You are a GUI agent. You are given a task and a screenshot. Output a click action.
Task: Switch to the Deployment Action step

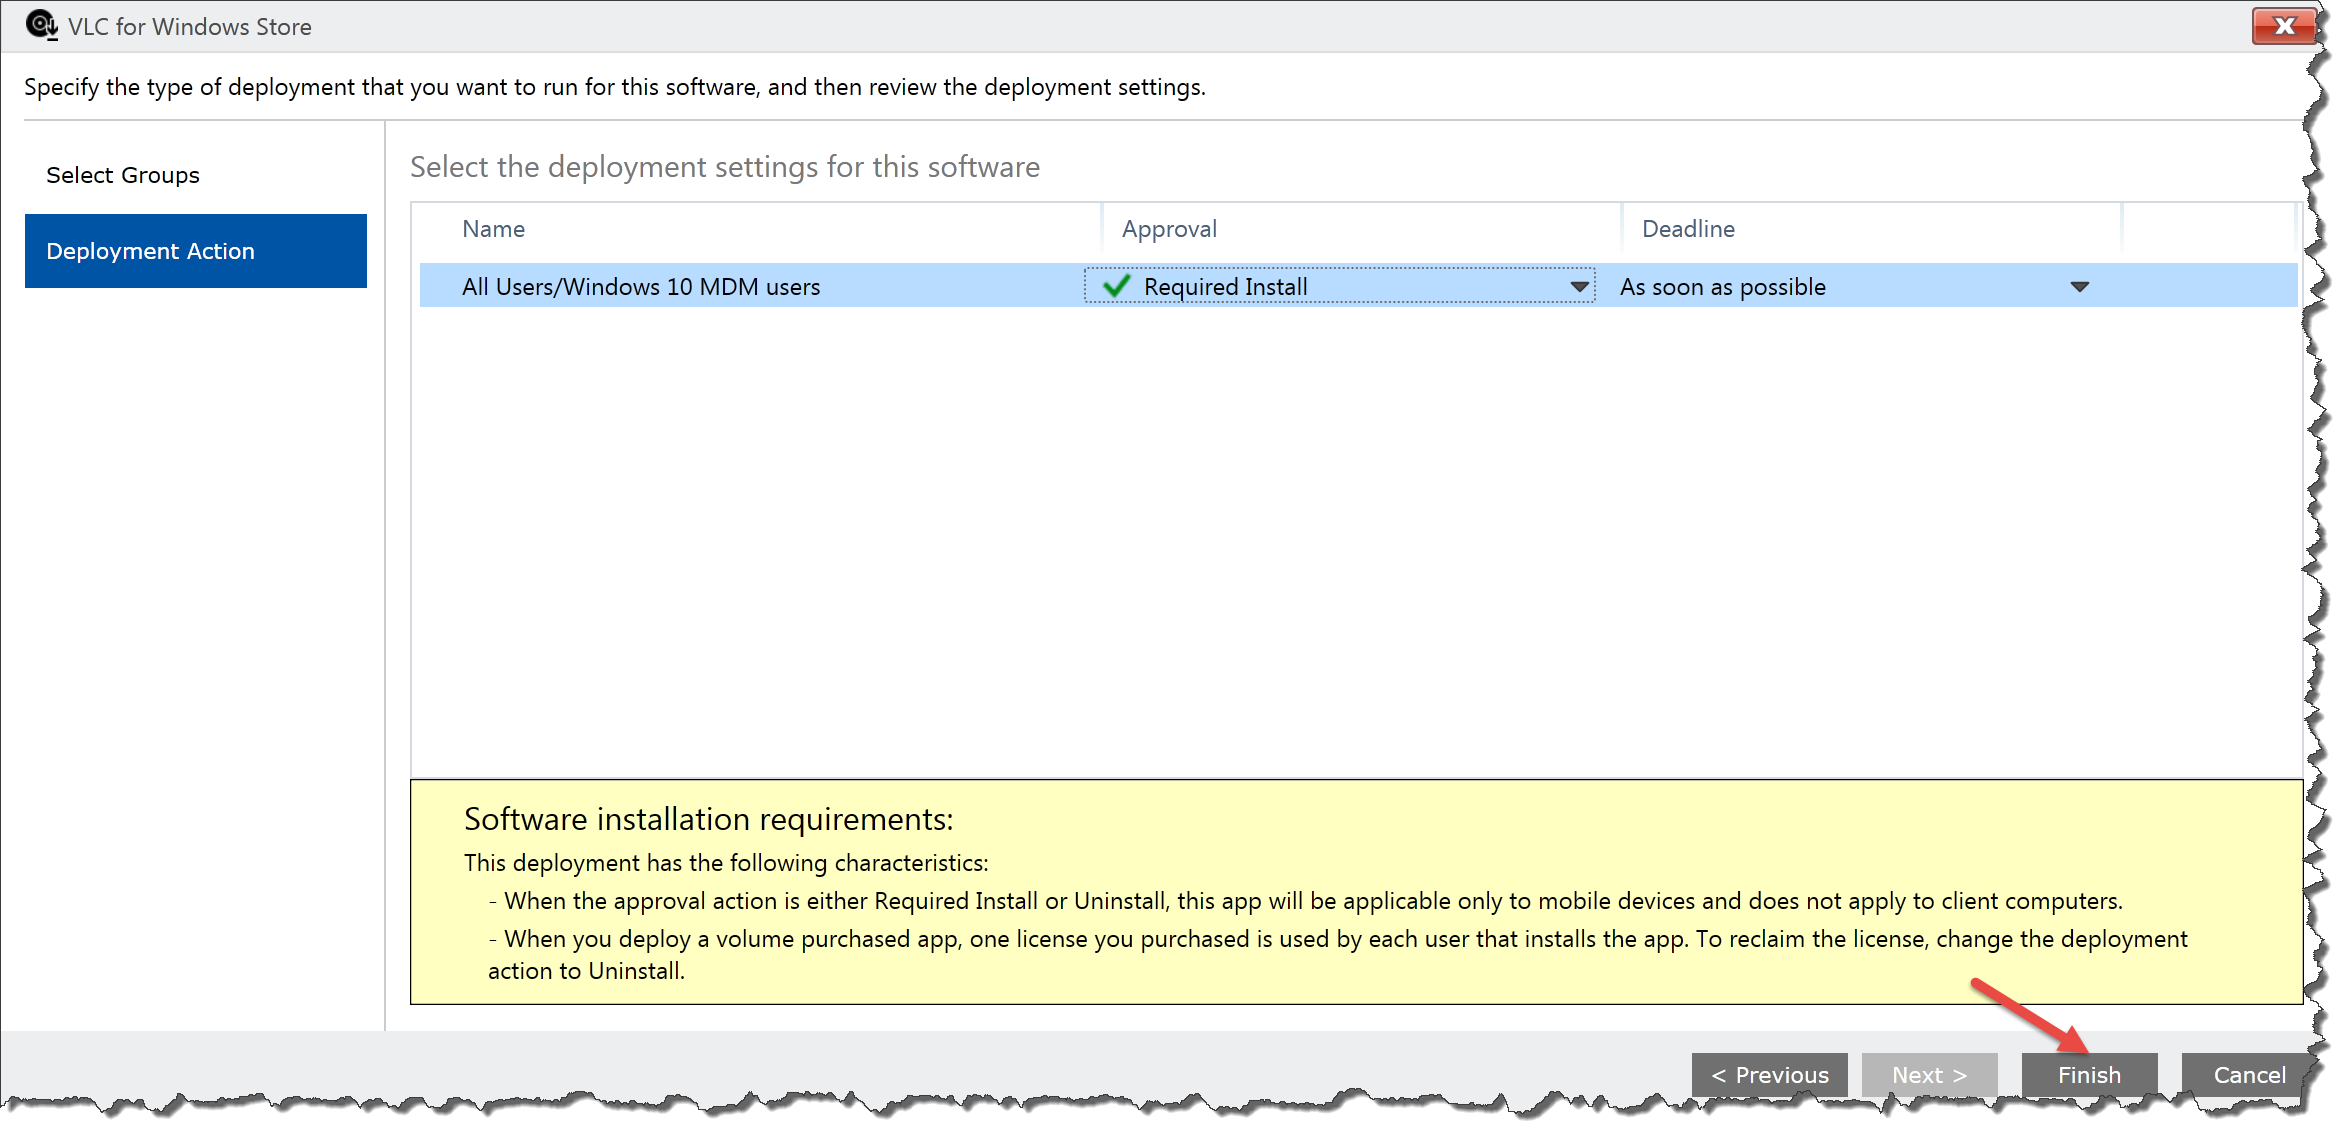click(150, 250)
